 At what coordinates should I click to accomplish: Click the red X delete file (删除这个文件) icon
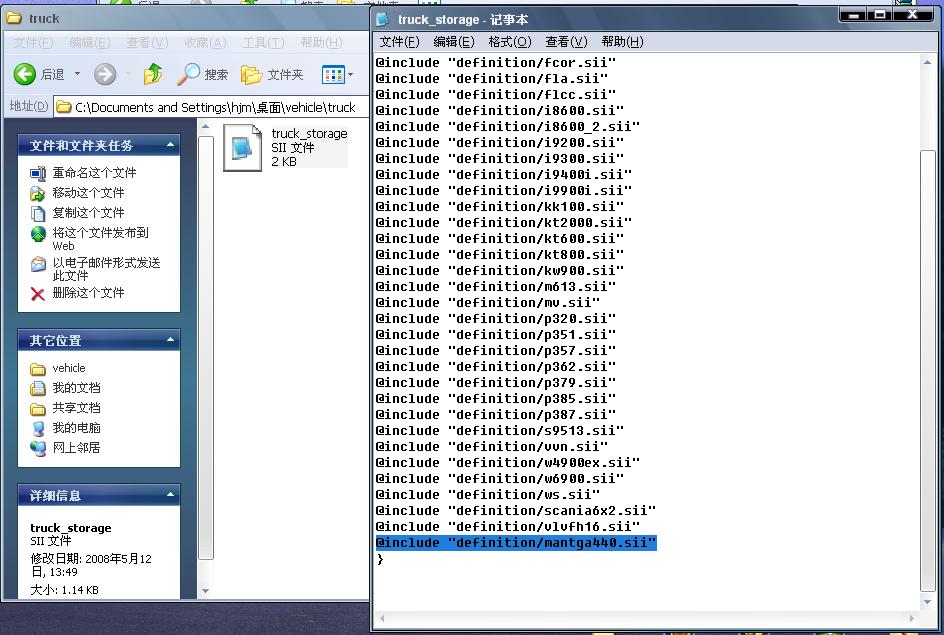click(38, 293)
